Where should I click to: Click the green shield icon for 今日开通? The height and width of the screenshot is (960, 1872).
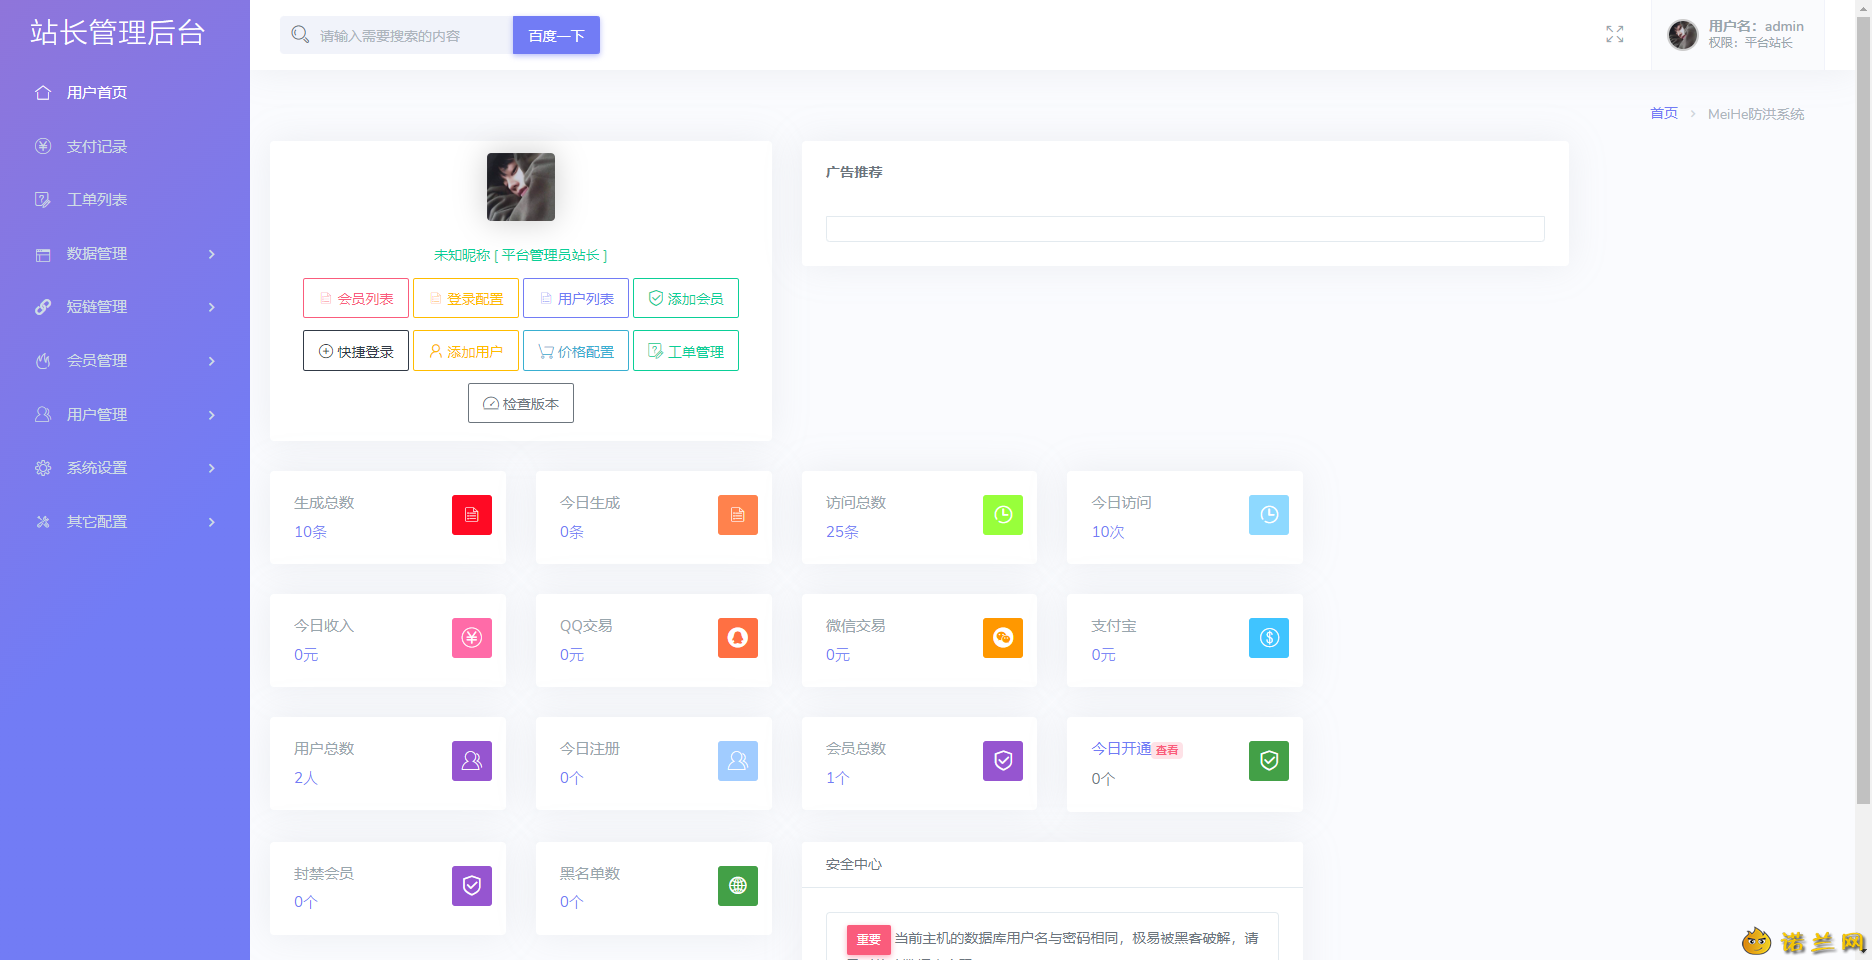click(x=1269, y=761)
